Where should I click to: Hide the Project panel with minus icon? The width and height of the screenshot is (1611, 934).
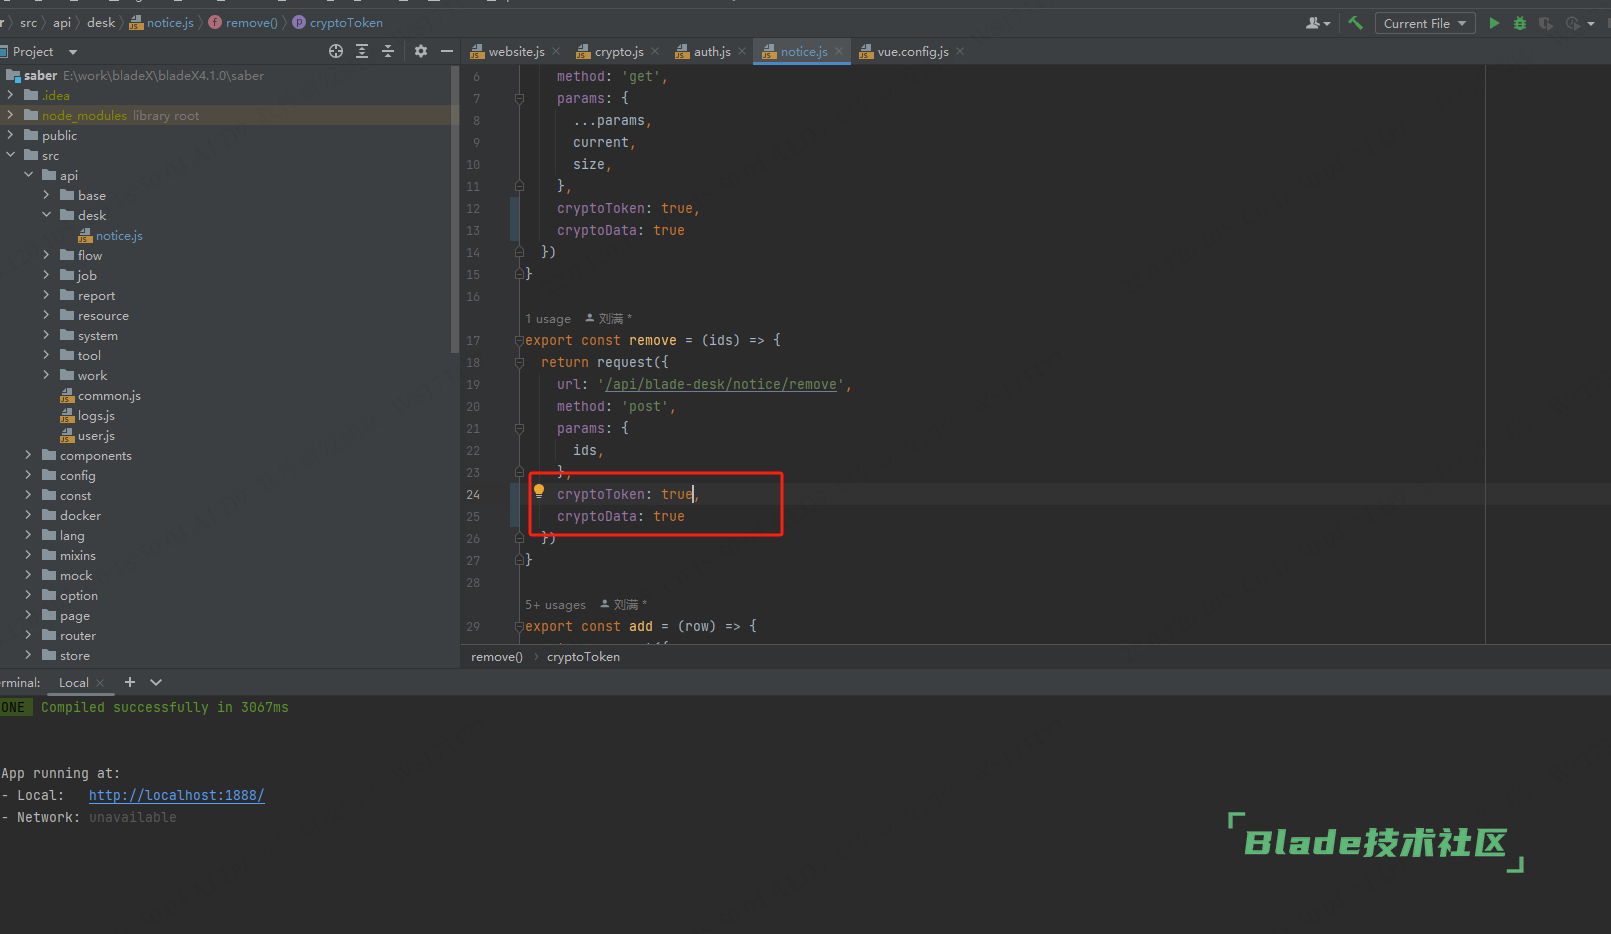pyautogui.click(x=447, y=51)
